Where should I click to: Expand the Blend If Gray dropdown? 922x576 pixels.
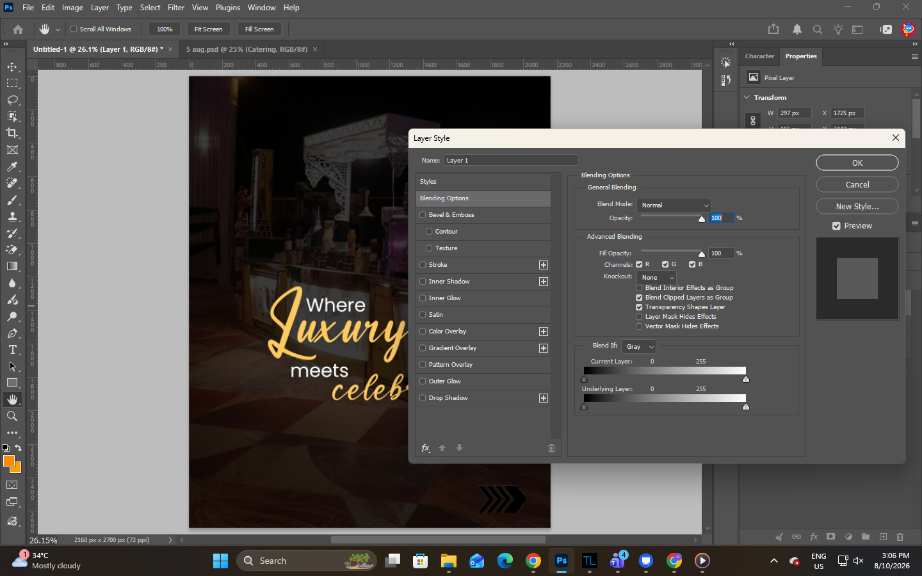click(x=639, y=347)
